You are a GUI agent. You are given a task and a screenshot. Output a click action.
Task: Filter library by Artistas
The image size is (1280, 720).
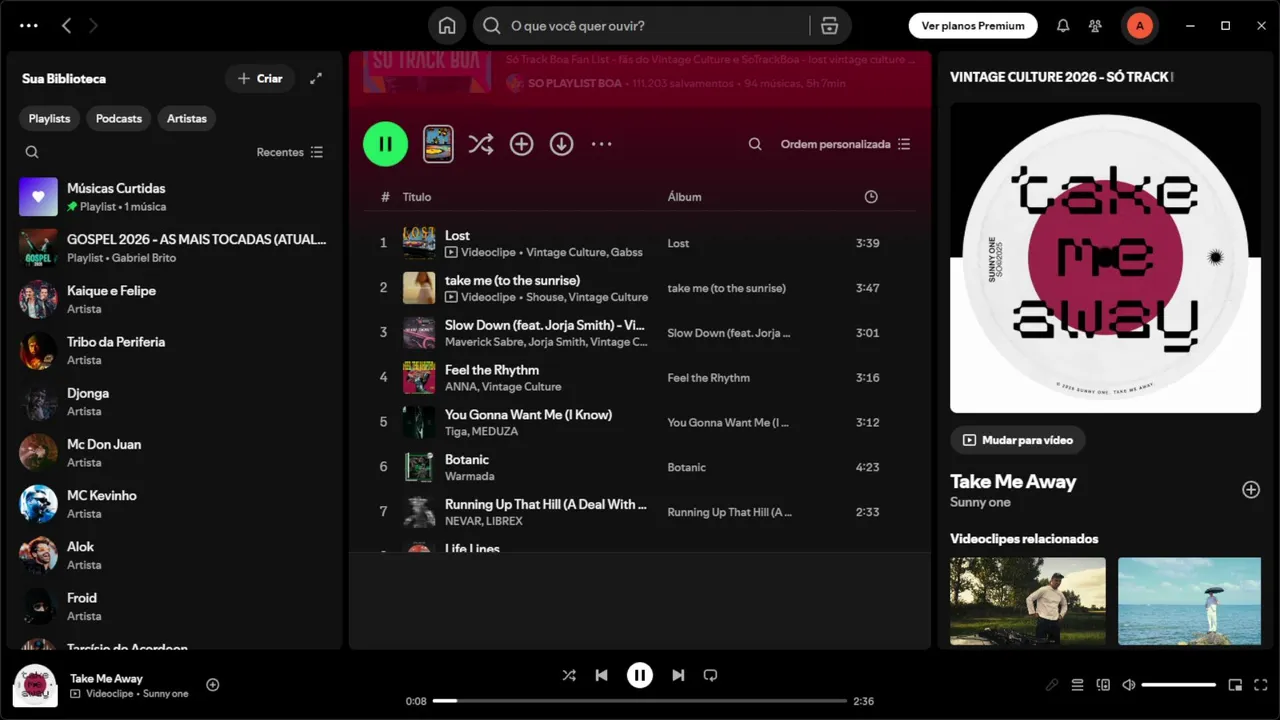click(187, 118)
